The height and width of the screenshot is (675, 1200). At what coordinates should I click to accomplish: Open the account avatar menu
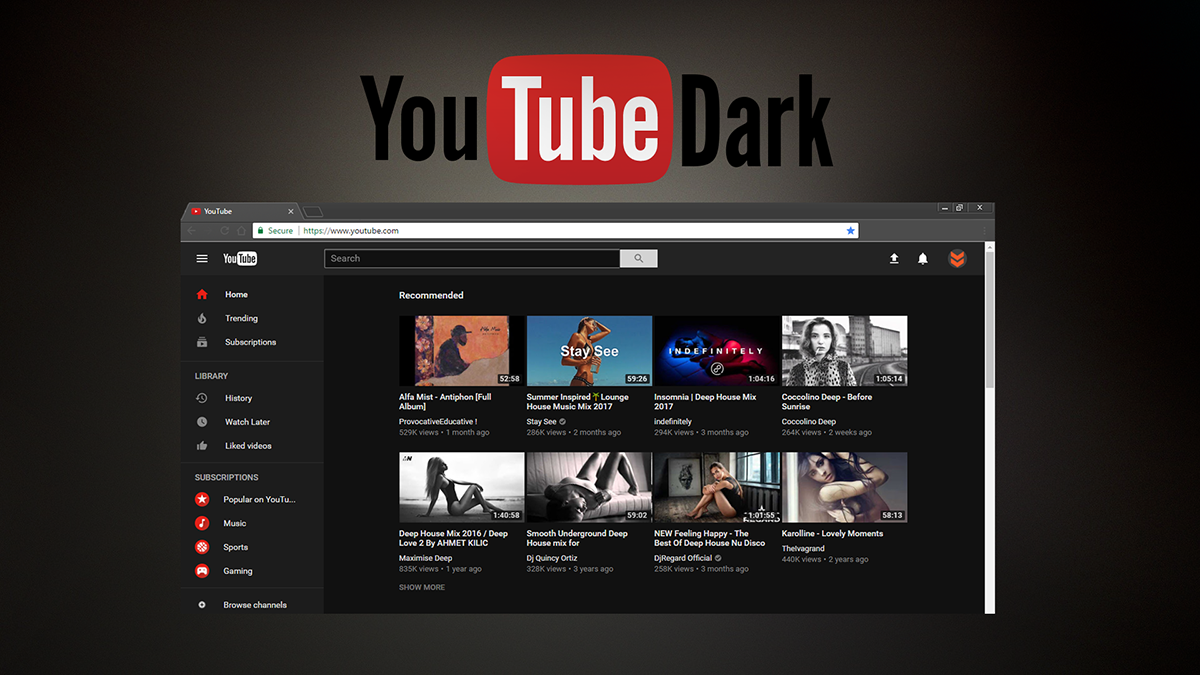[x=958, y=258]
